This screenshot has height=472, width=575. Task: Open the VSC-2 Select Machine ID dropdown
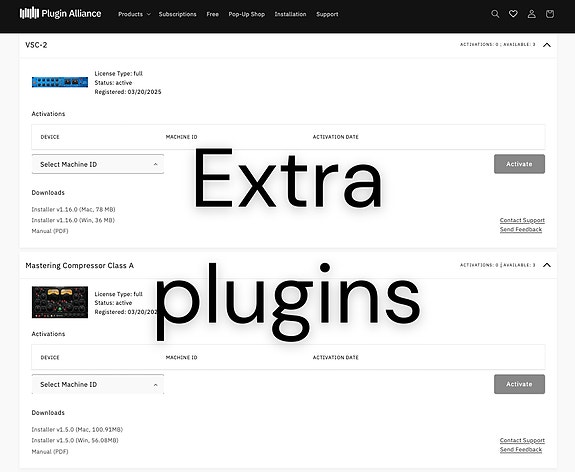[98, 164]
